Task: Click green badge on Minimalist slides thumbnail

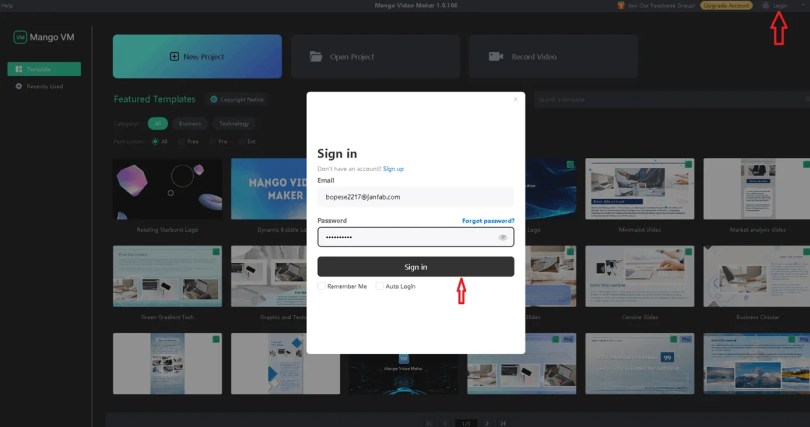Action: coord(688,164)
